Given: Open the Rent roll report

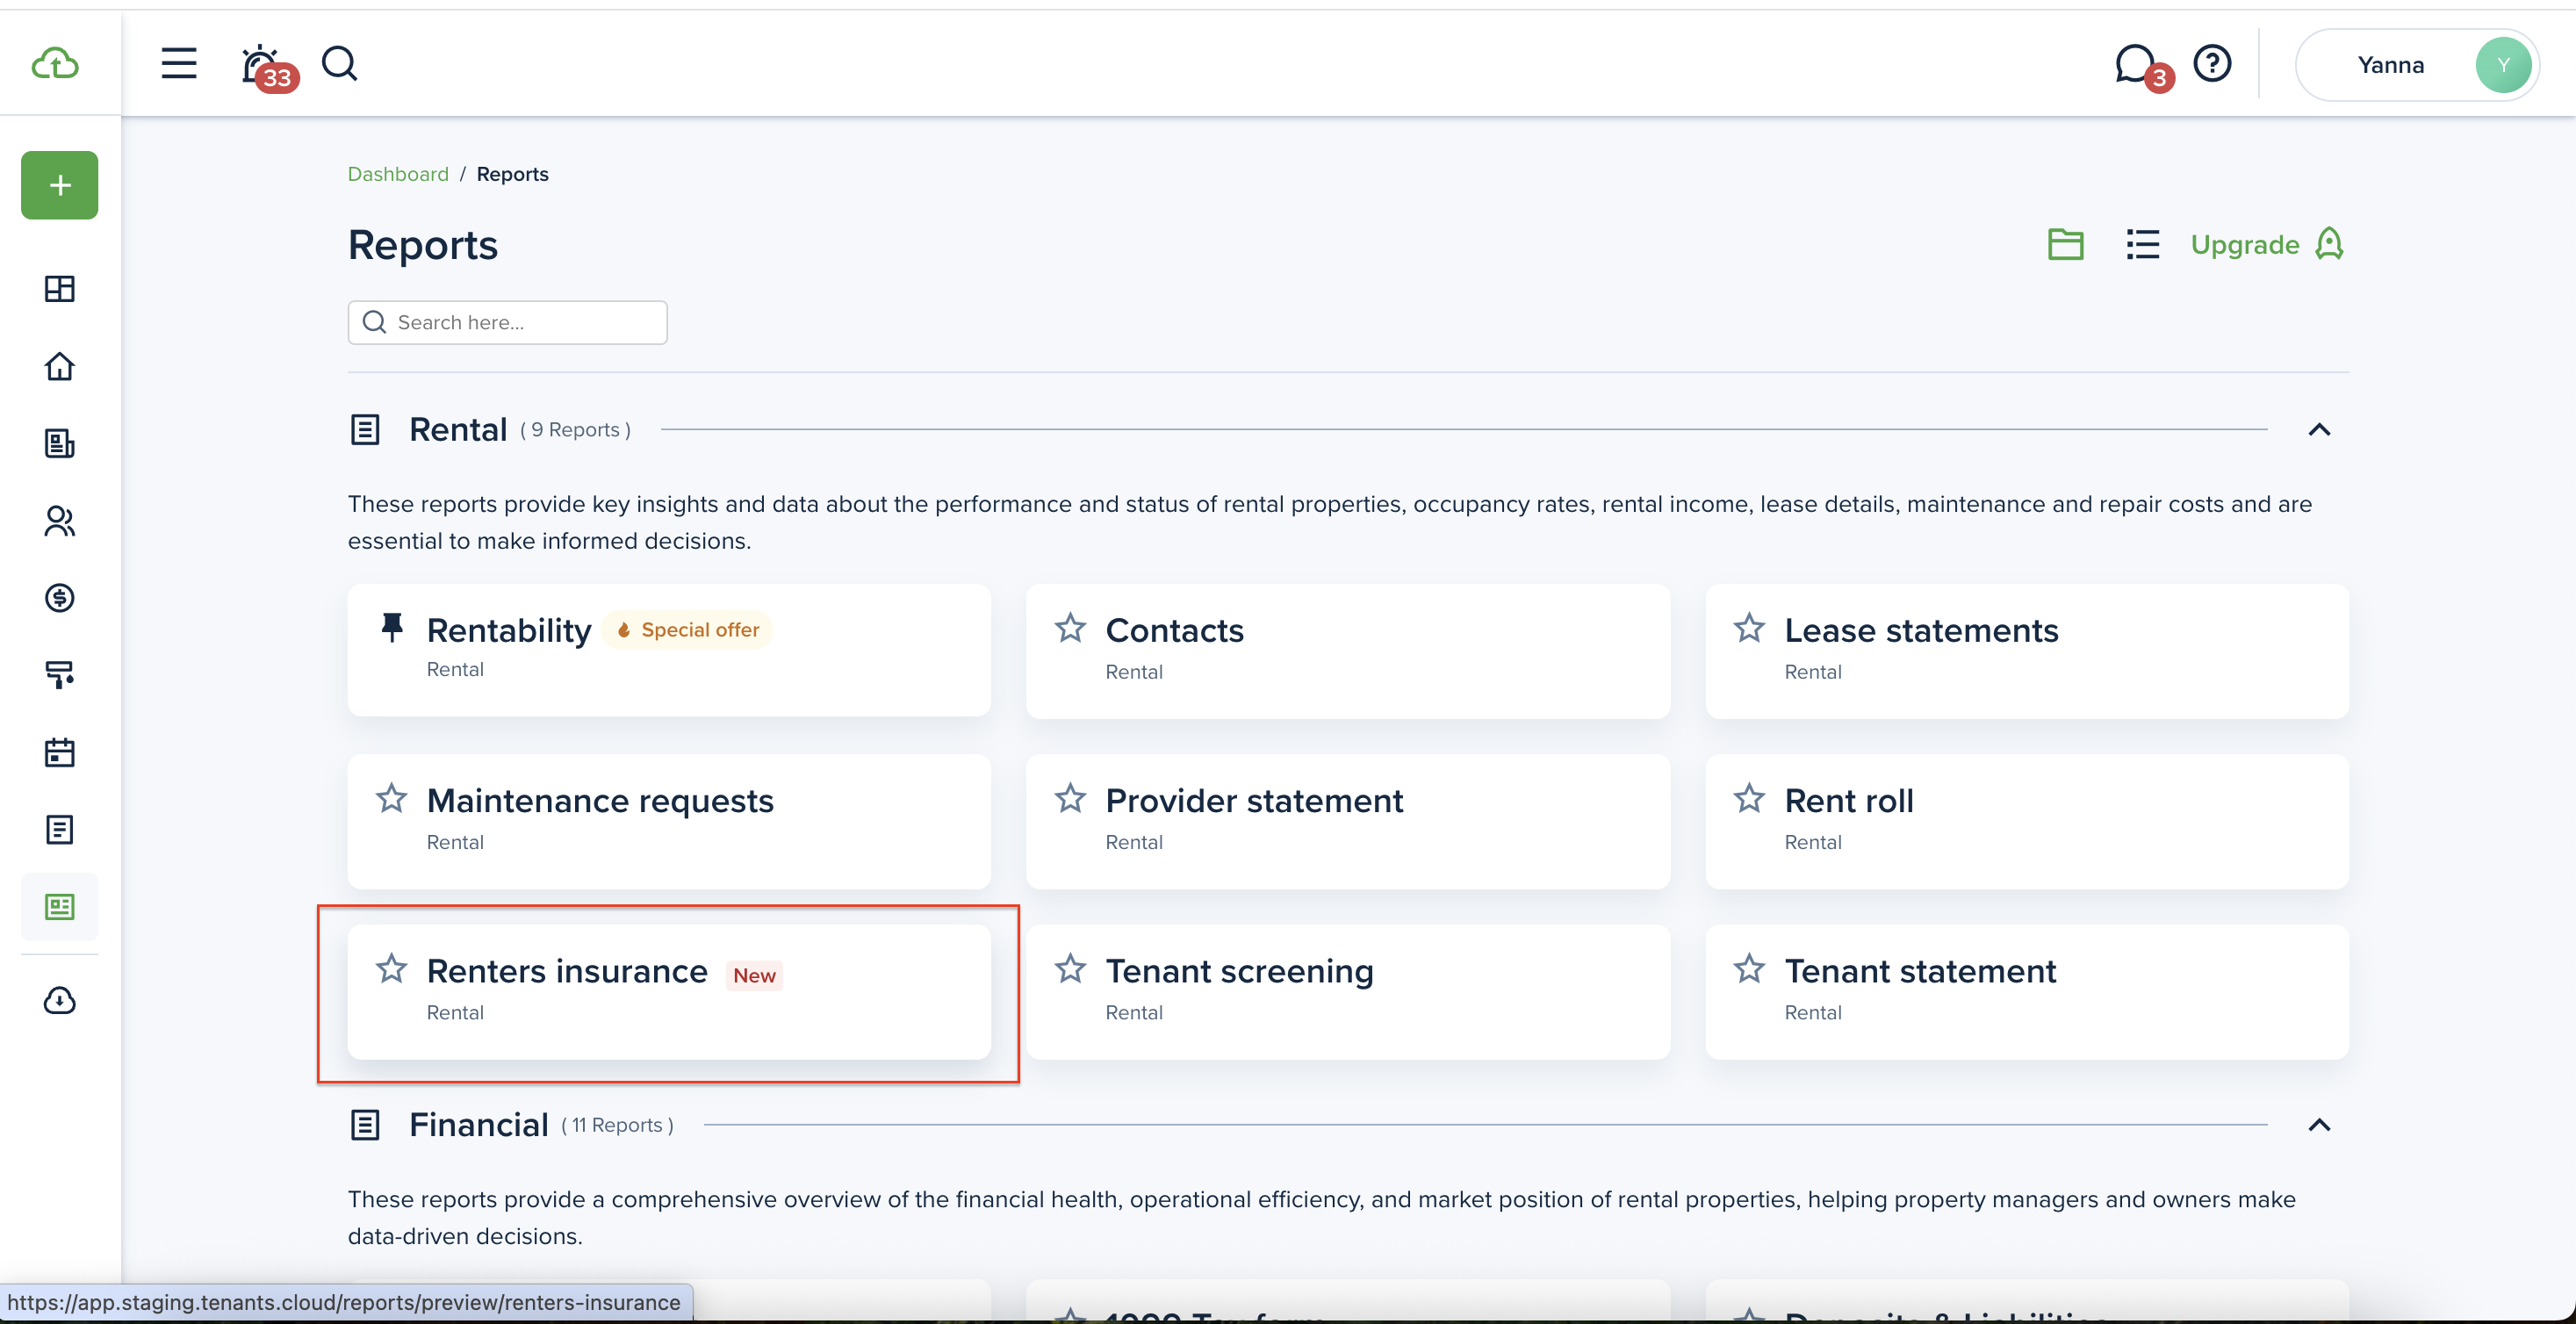Looking at the screenshot, I should (x=2027, y=821).
